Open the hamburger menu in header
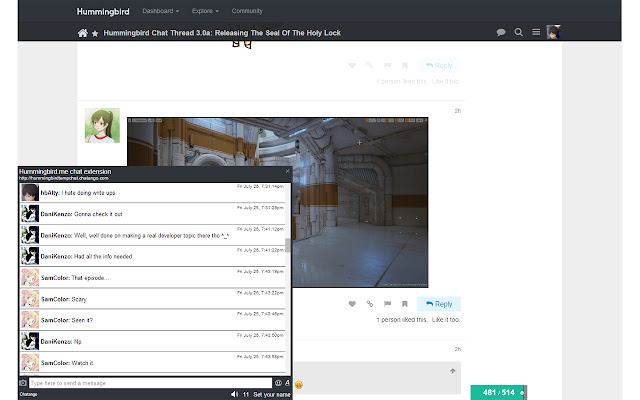The height and width of the screenshot is (400, 640). [x=536, y=32]
